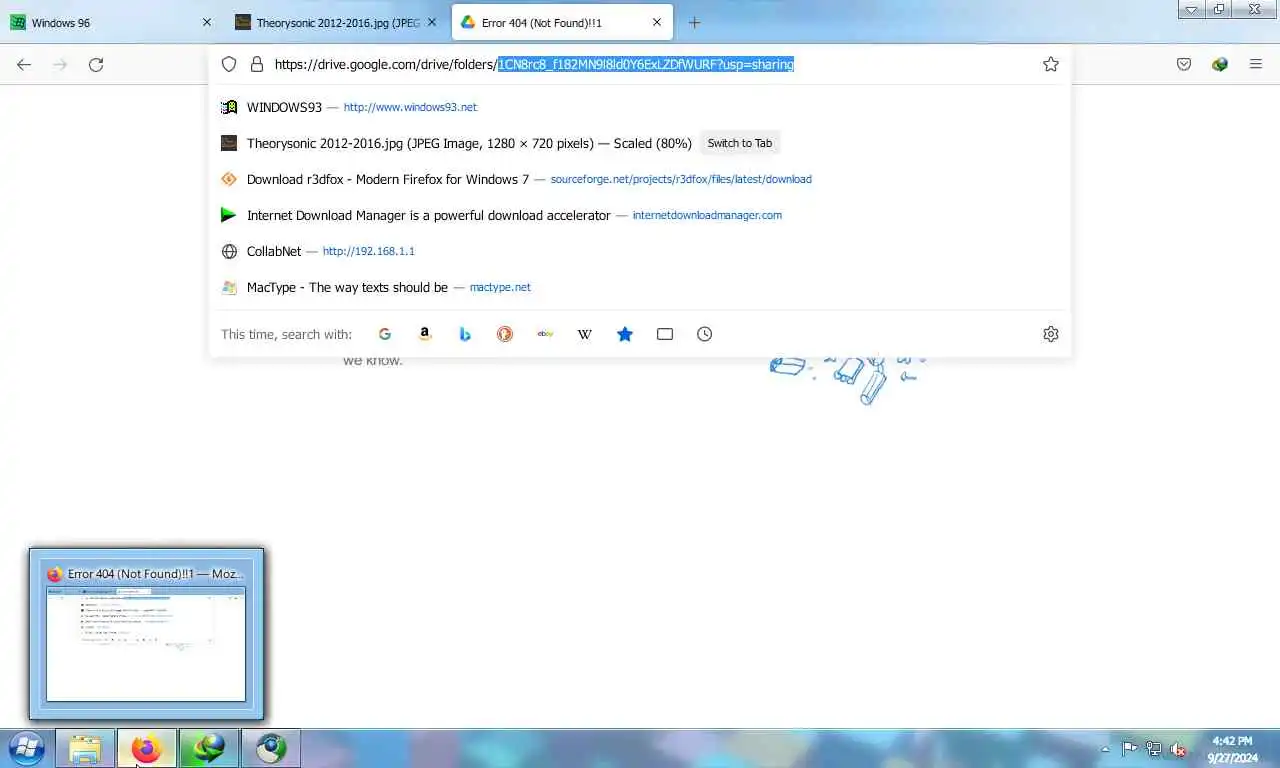Open CollabNet 192.168.1.1 suggestion
The height and width of the screenshot is (768, 1280).
pos(640,251)
